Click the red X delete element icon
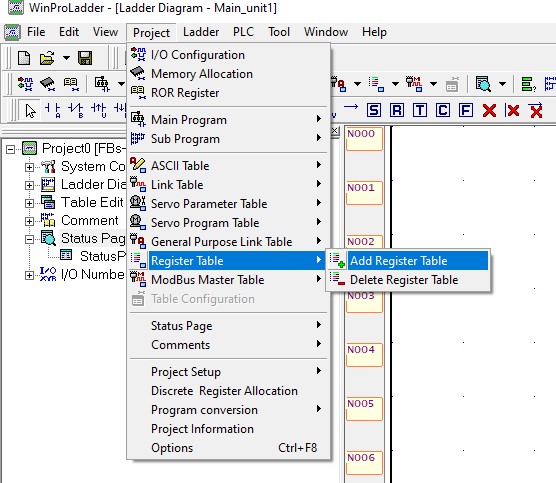 point(489,110)
